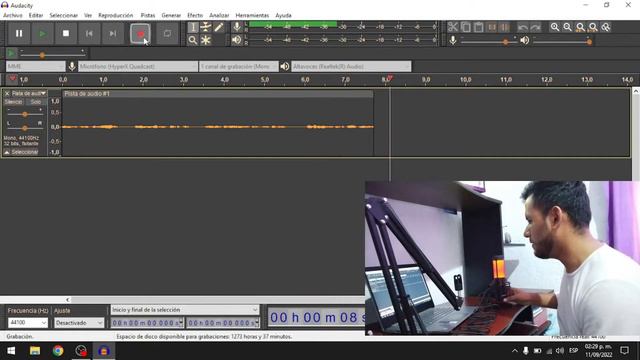
Task: Skip to start of track
Action: click(89, 33)
